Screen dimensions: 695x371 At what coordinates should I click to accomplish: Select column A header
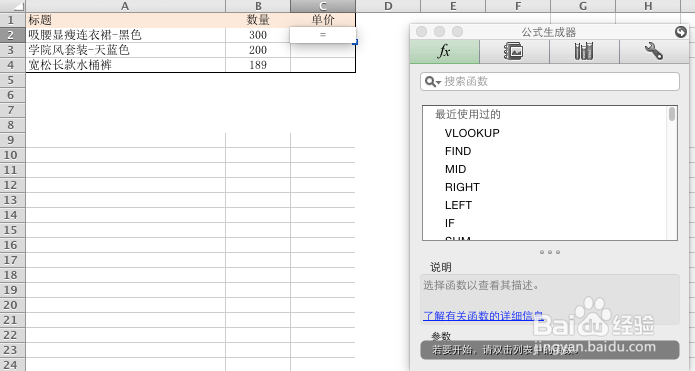click(125, 6)
